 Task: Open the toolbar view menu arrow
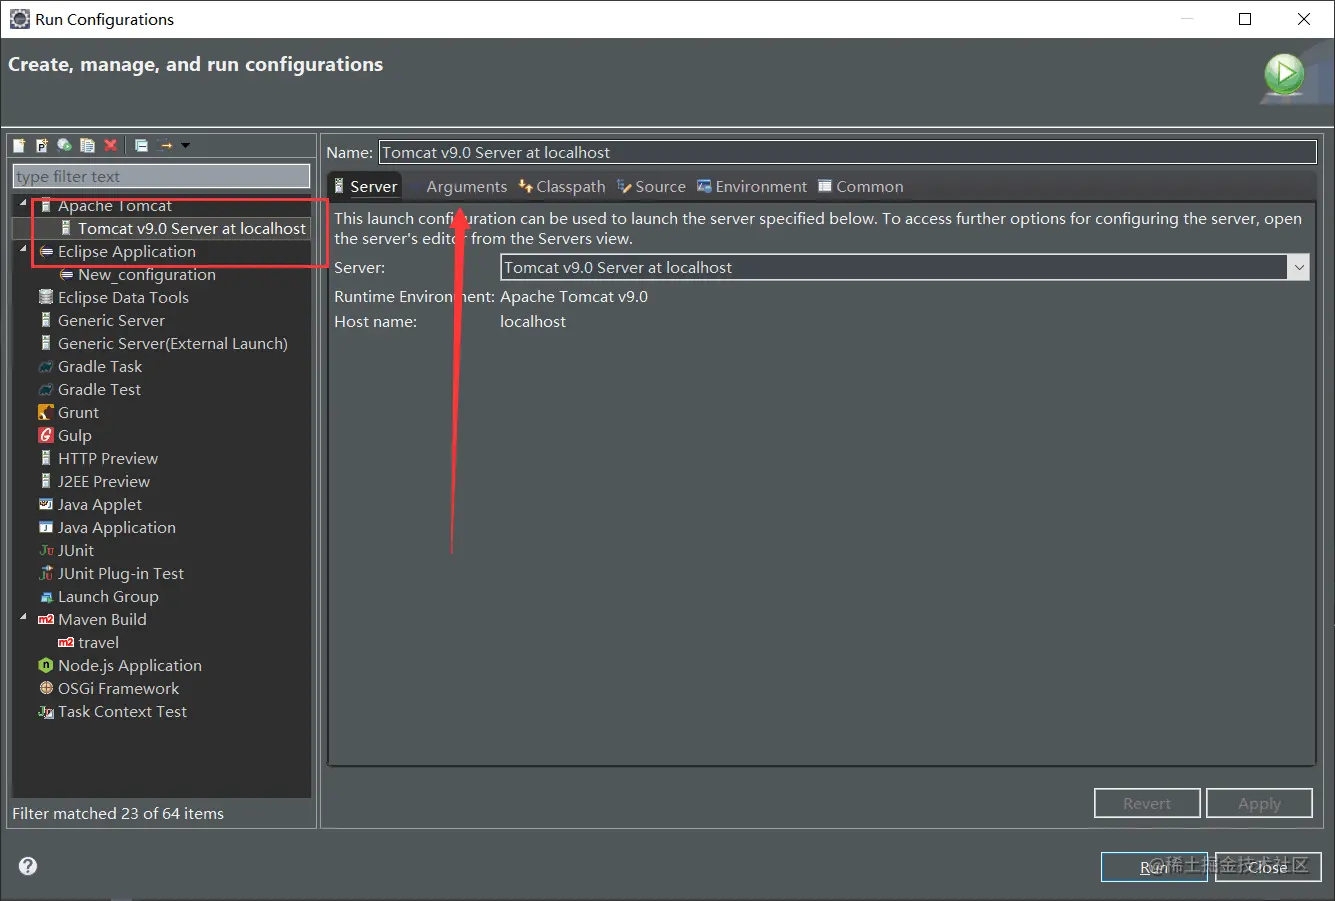[185, 145]
